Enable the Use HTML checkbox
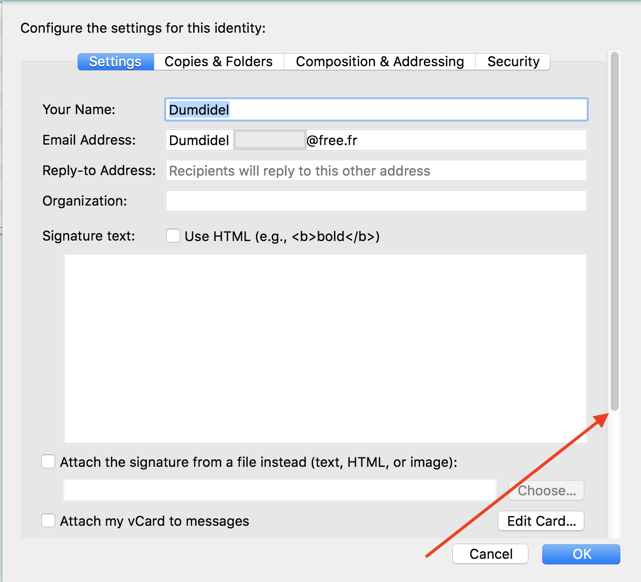 pos(173,237)
